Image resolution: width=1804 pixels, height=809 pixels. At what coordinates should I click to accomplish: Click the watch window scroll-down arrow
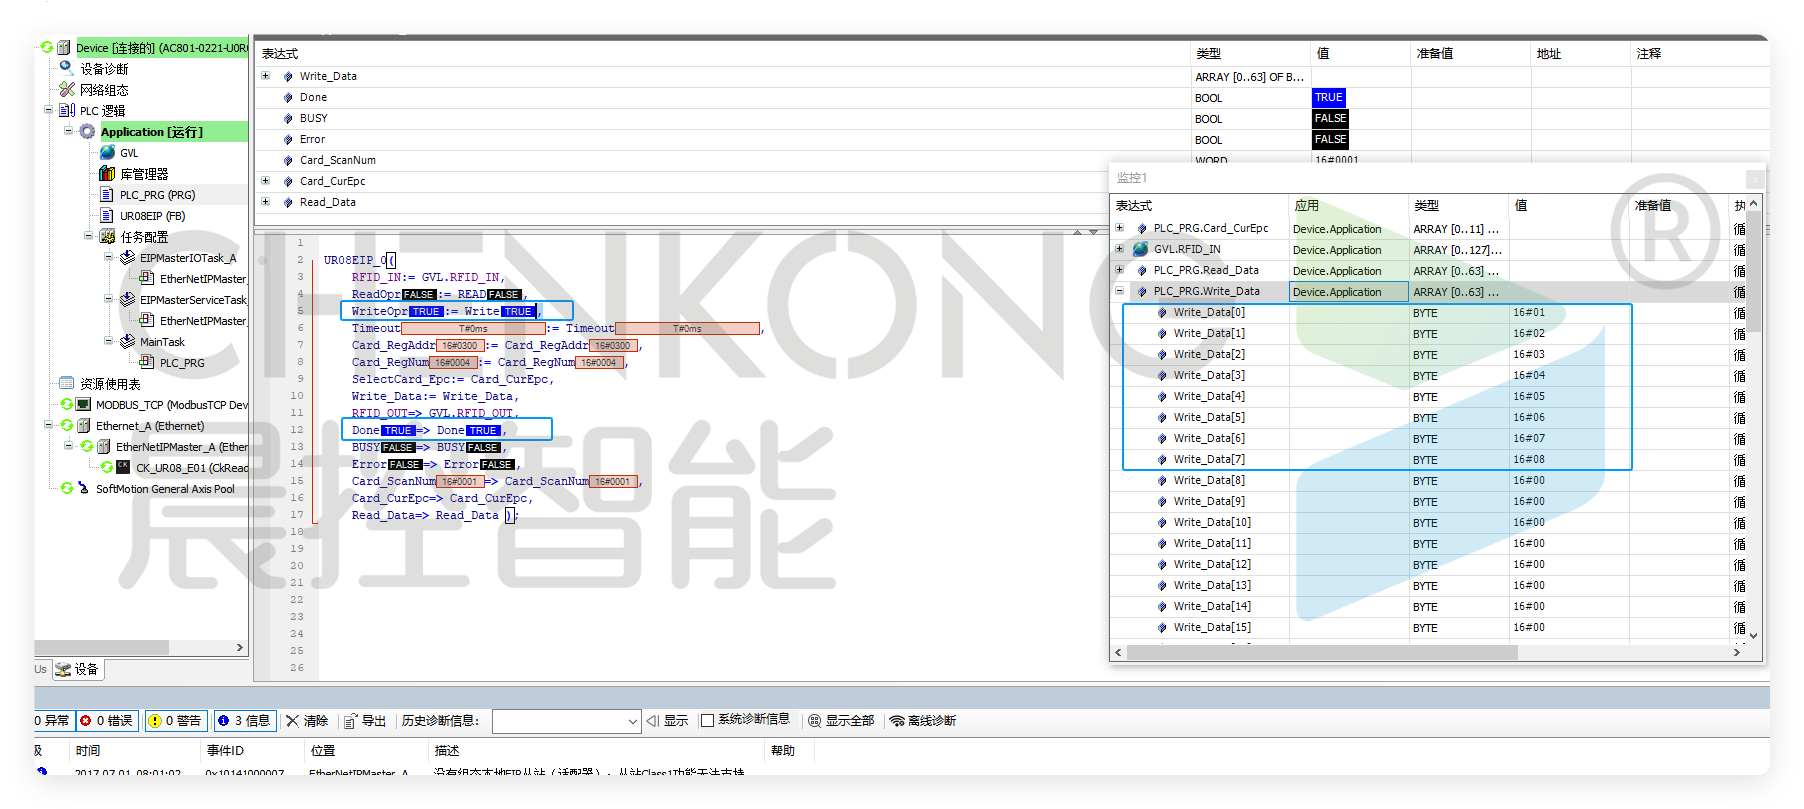tap(1753, 635)
